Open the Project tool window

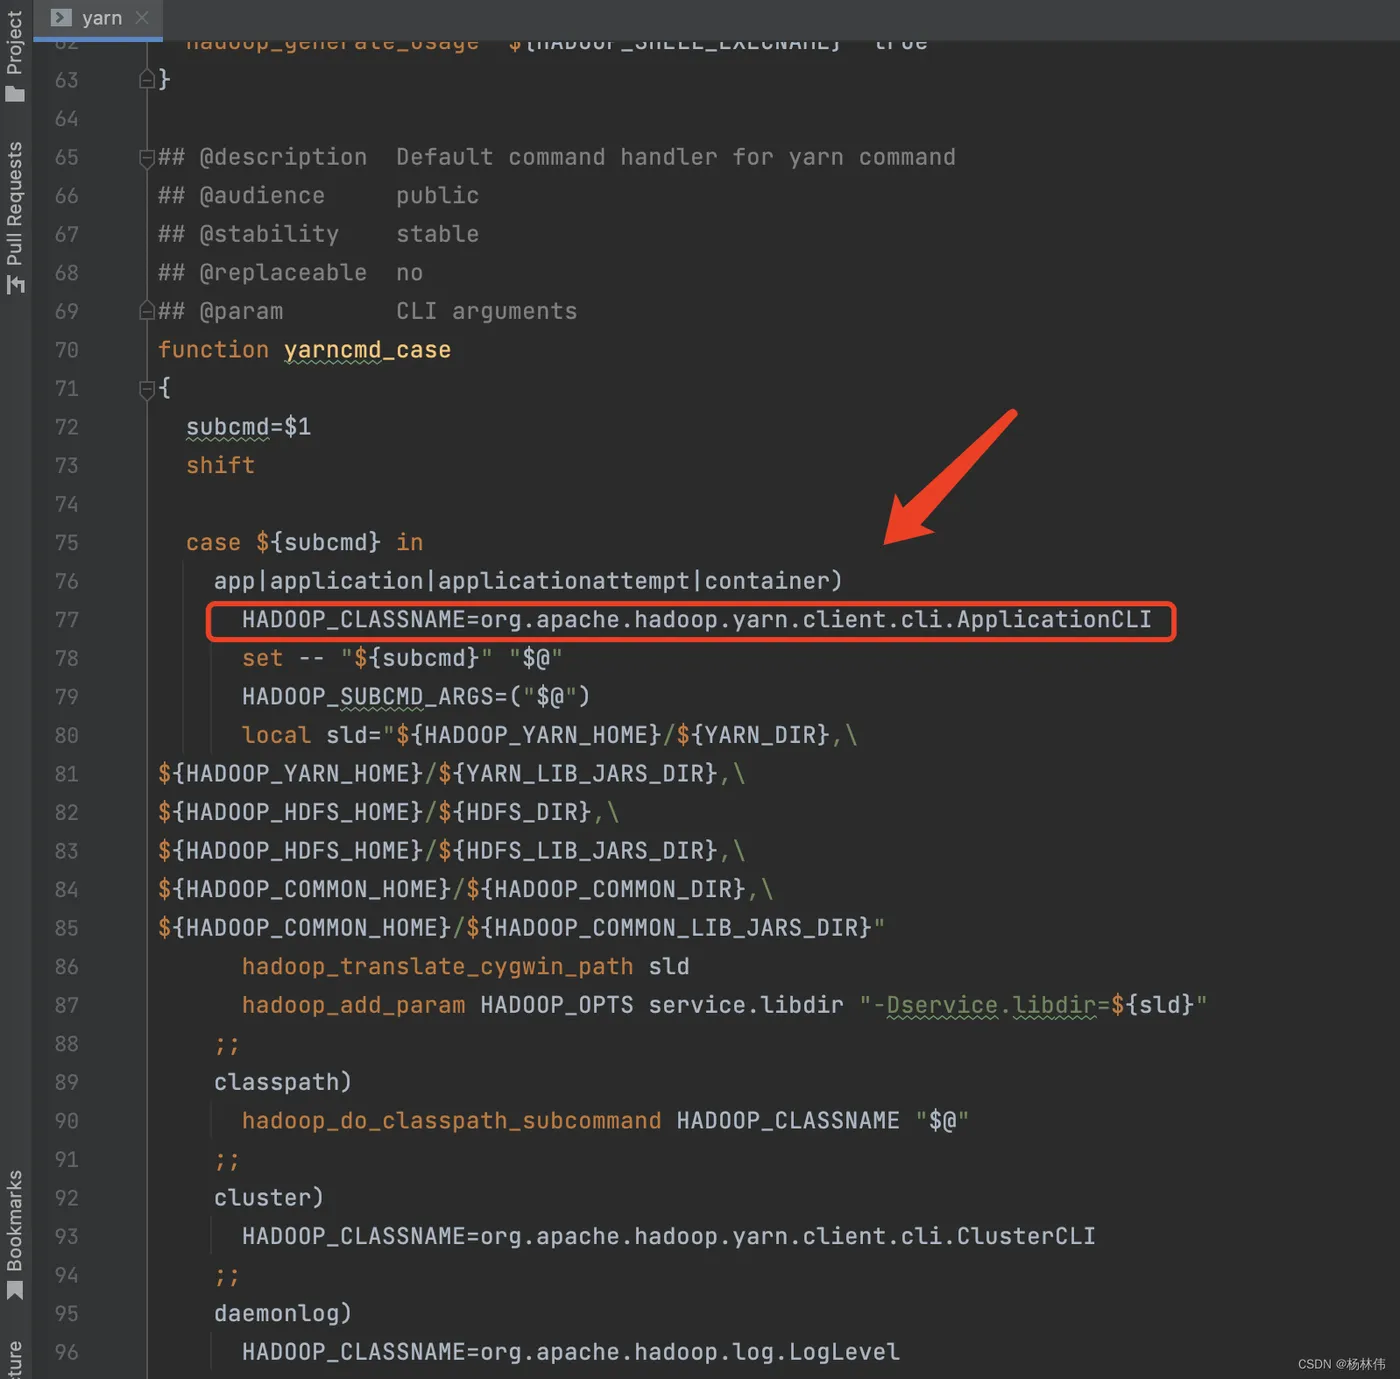point(14,43)
